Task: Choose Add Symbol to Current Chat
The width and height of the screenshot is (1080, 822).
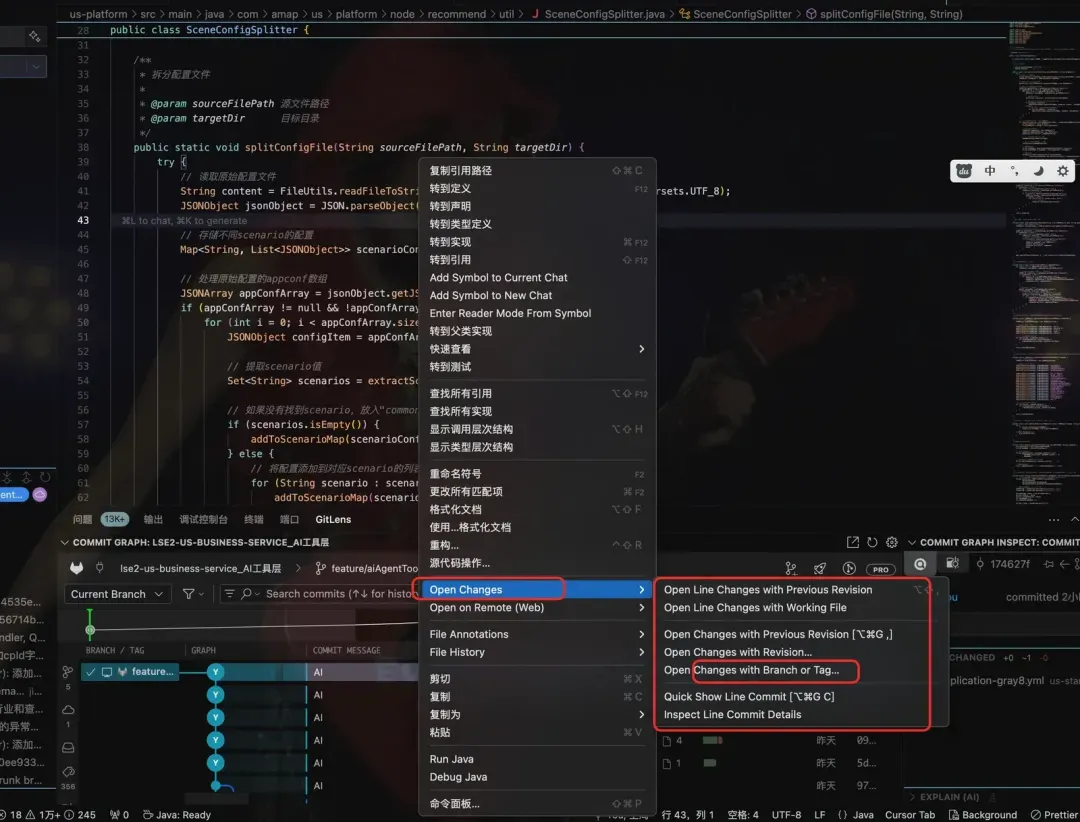Action: (498, 277)
